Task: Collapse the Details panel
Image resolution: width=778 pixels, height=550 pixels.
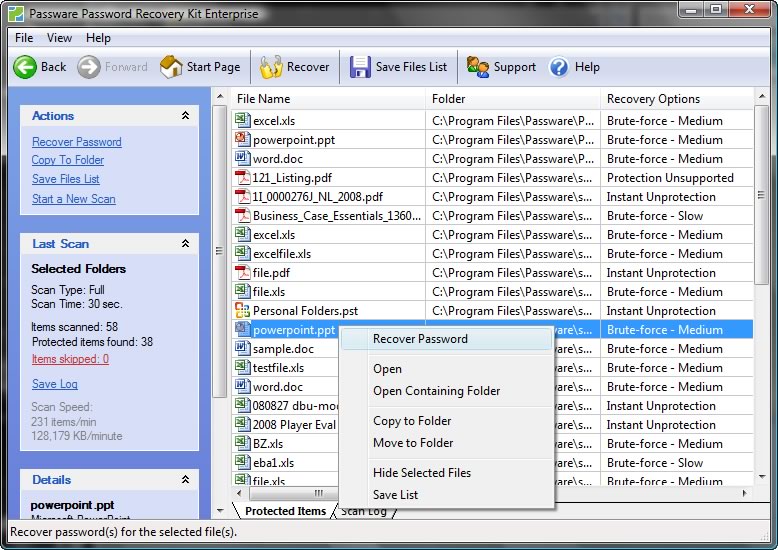Action: [186, 479]
